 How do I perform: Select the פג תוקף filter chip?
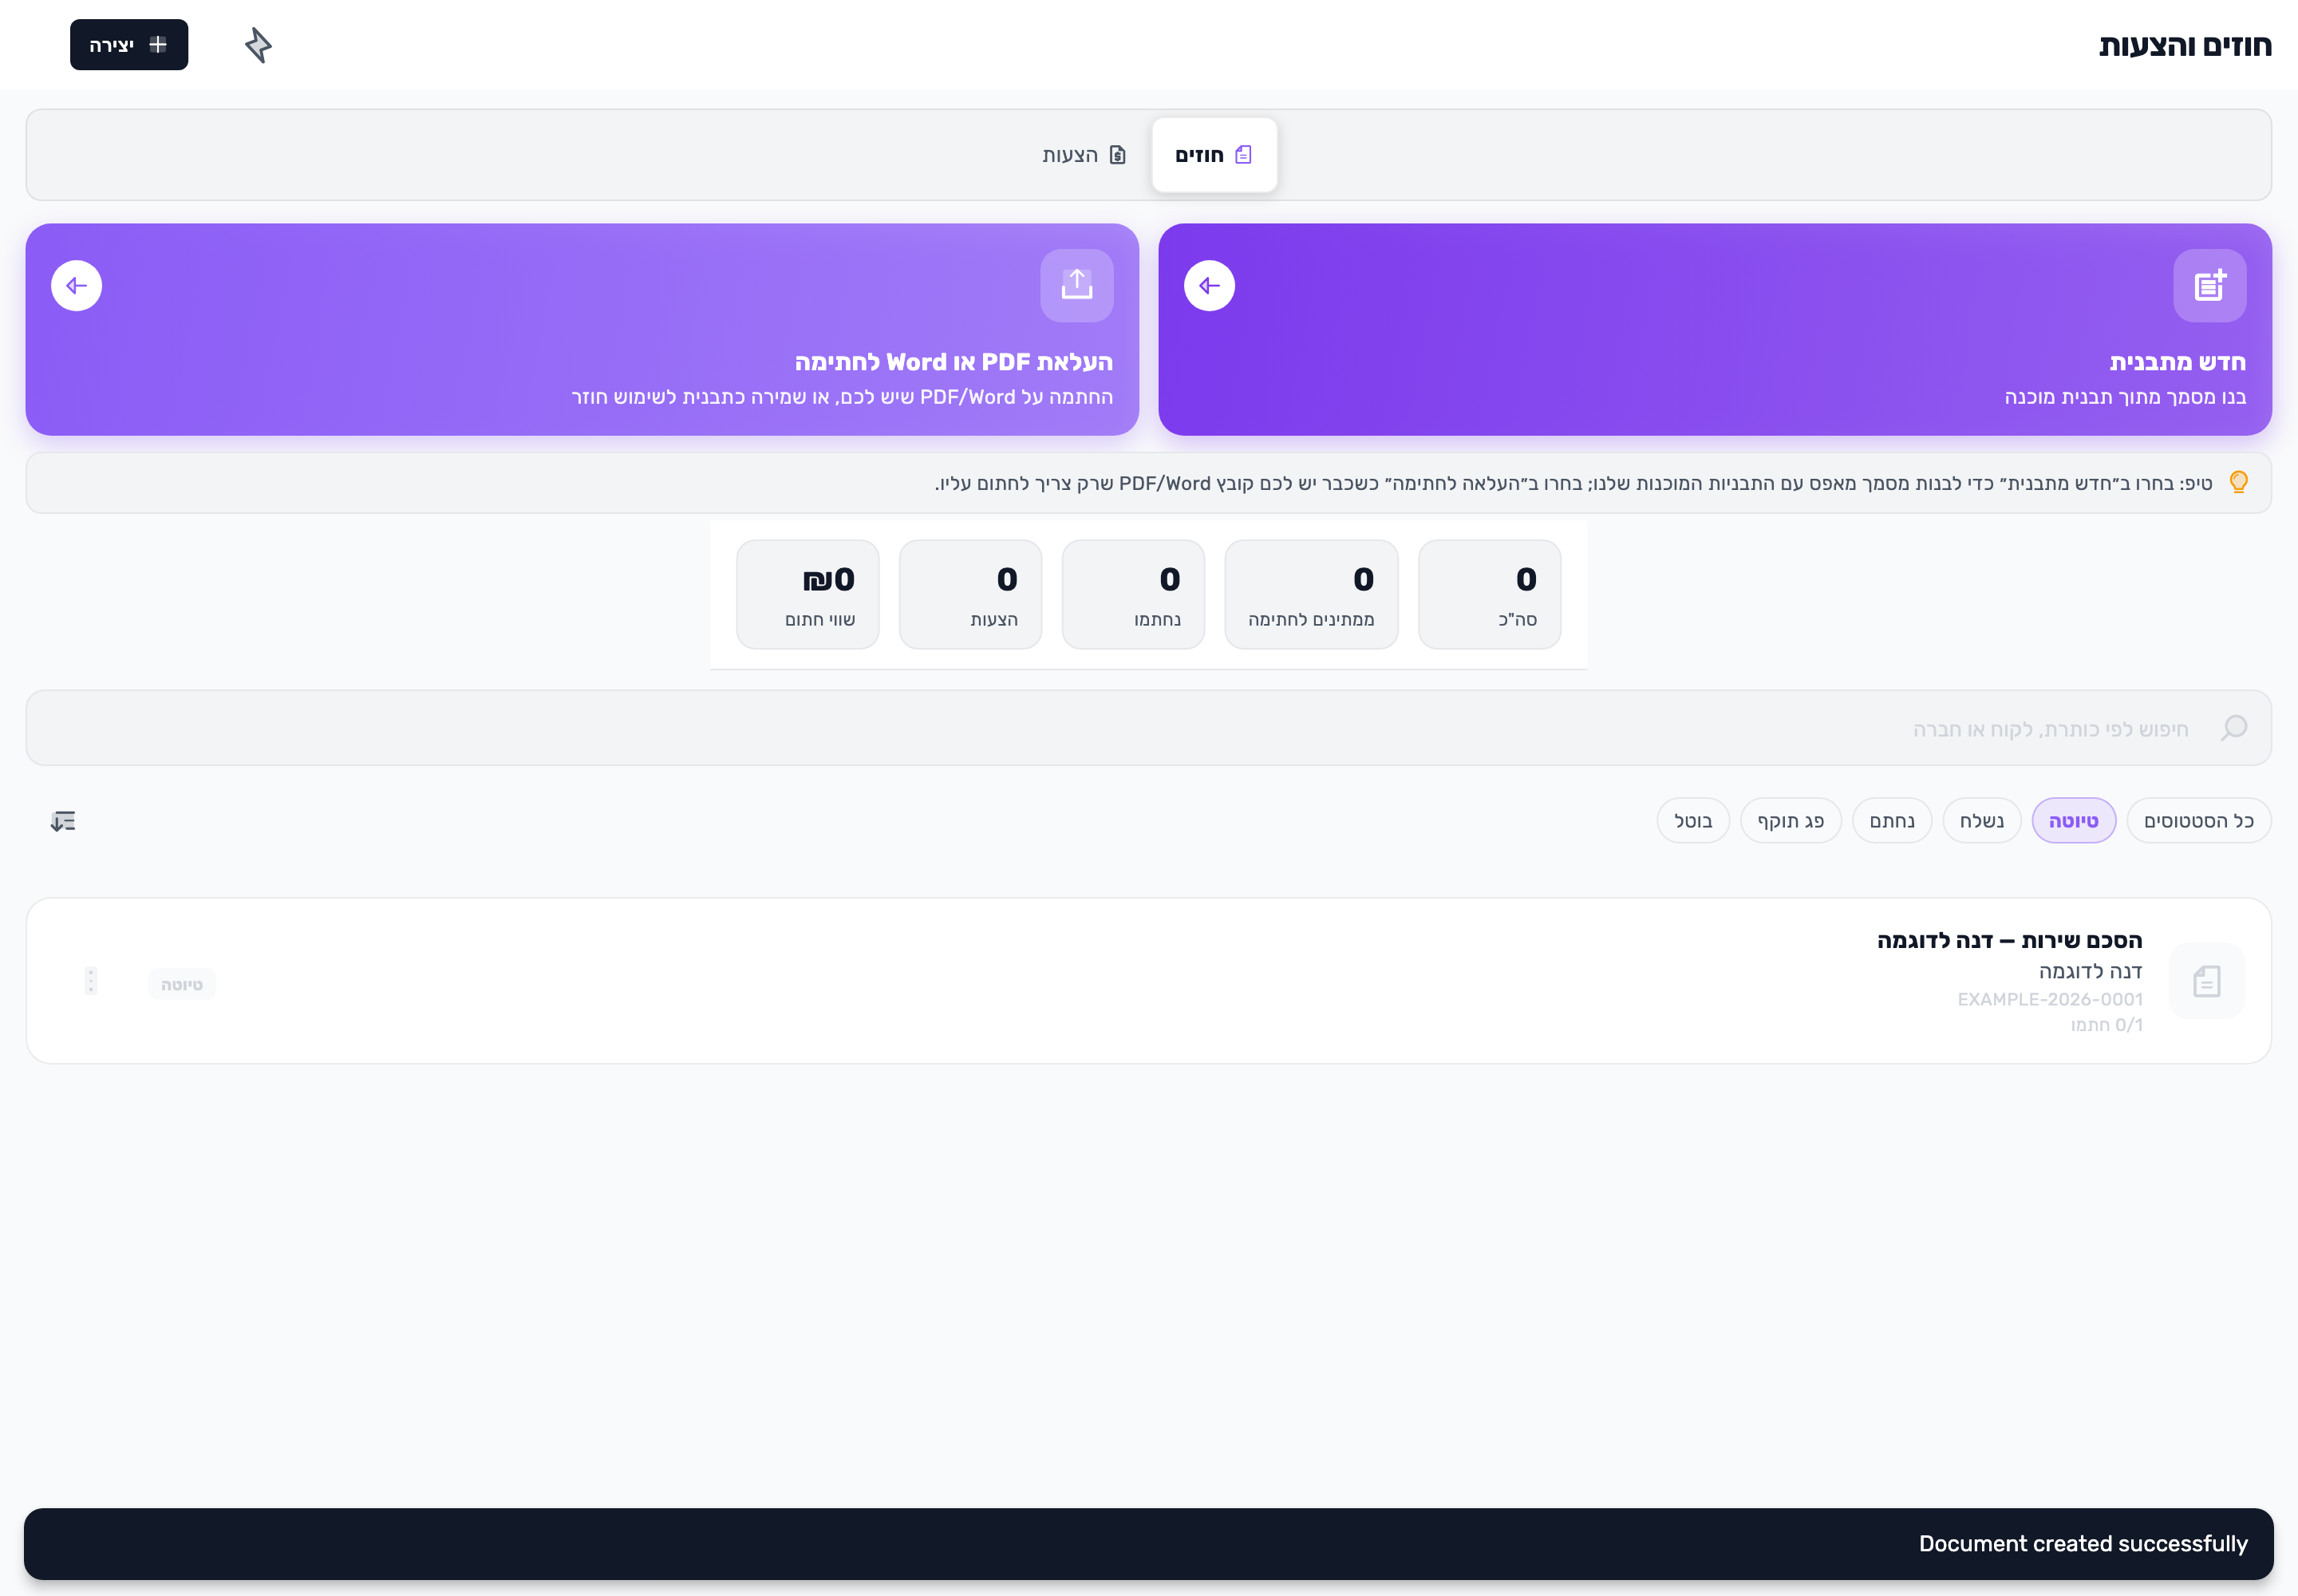(1790, 821)
